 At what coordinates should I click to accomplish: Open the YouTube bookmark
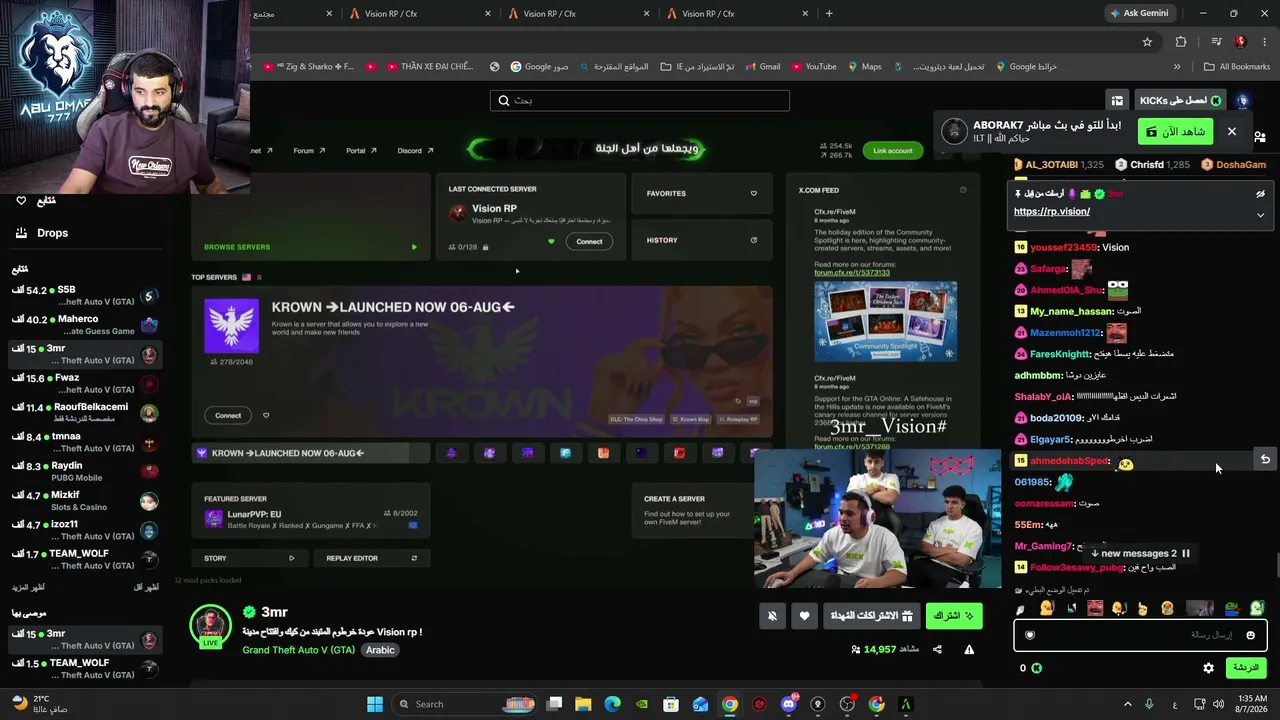pyautogui.click(x=813, y=67)
